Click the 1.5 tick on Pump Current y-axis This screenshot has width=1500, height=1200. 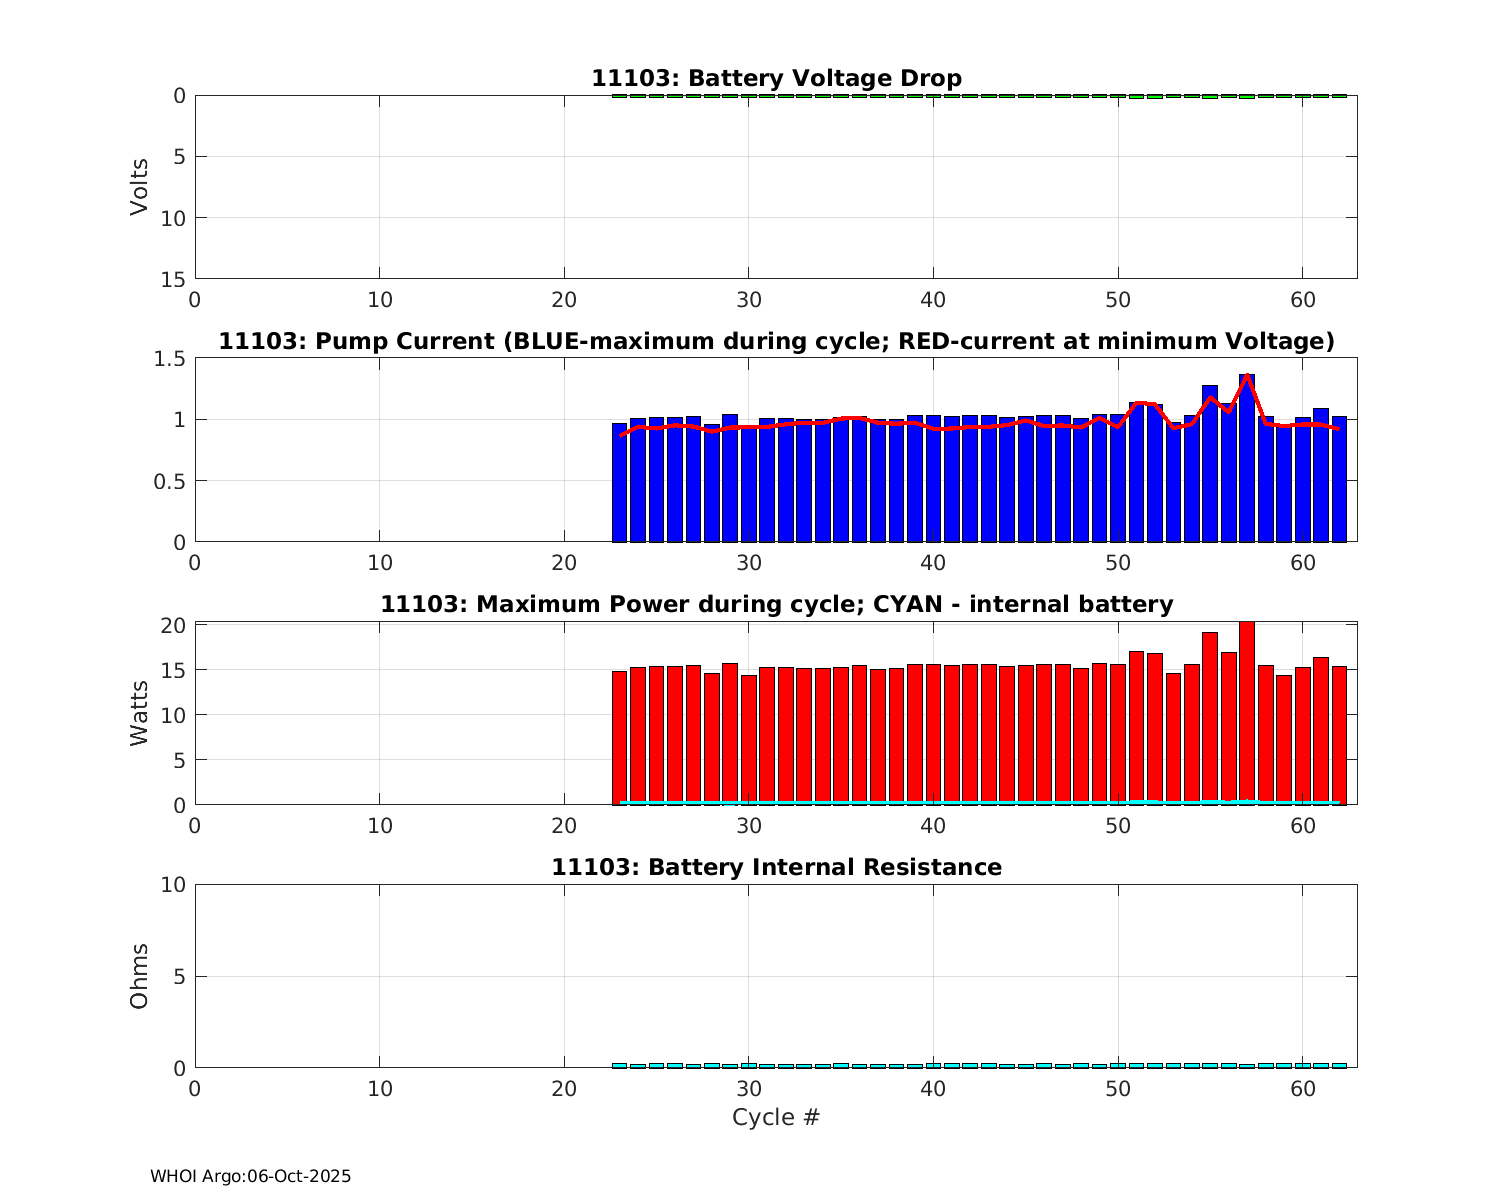click(x=174, y=359)
